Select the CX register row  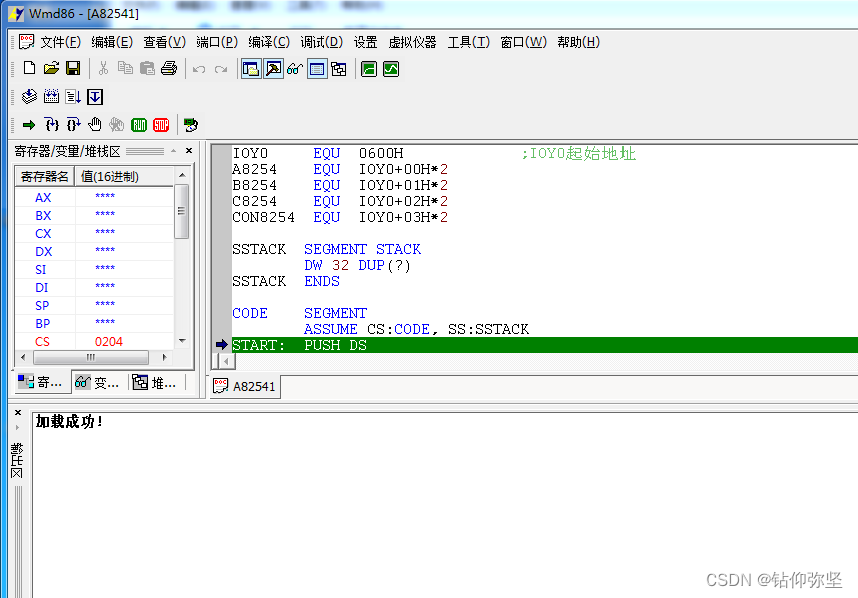(94, 233)
